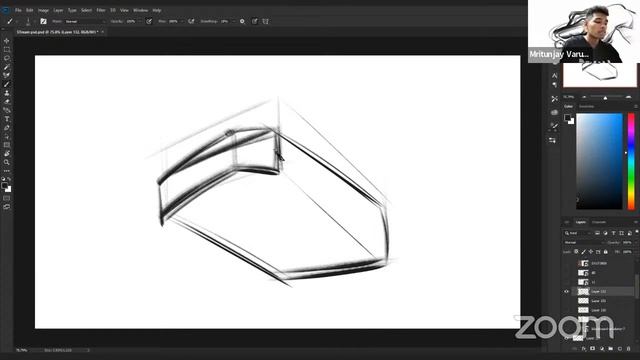Select the Lasso tool
The image size is (640, 360).
pyautogui.click(x=7, y=58)
